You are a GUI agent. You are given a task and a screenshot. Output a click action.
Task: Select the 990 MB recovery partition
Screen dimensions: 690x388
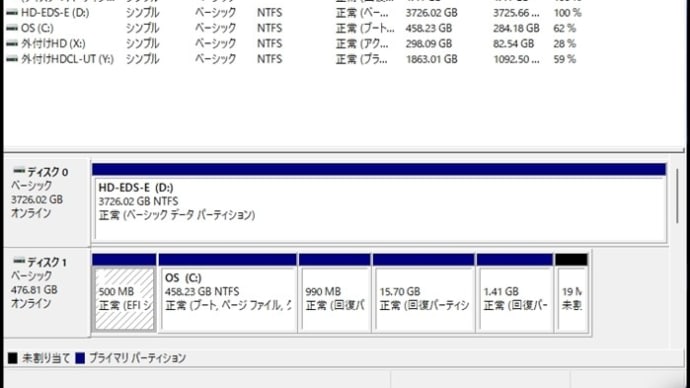click(335, 293)
